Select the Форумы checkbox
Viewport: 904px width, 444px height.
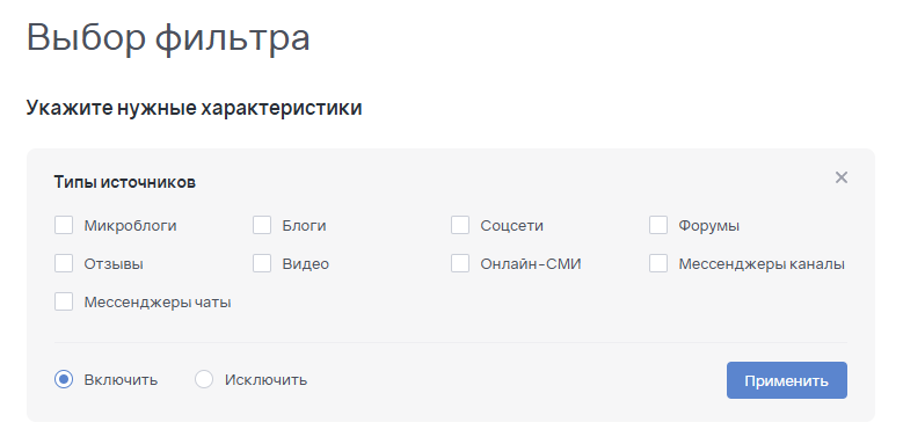click(658, 225)
